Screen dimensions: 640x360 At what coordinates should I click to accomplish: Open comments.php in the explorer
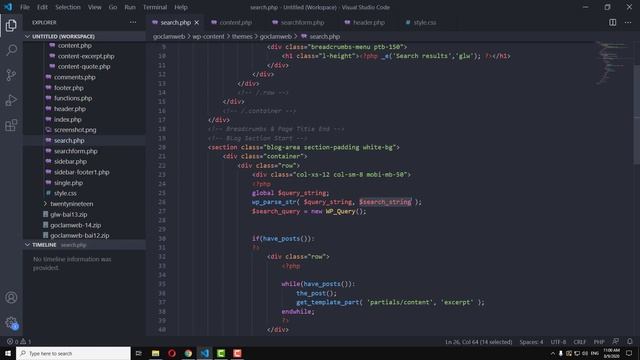coord(75,77)
